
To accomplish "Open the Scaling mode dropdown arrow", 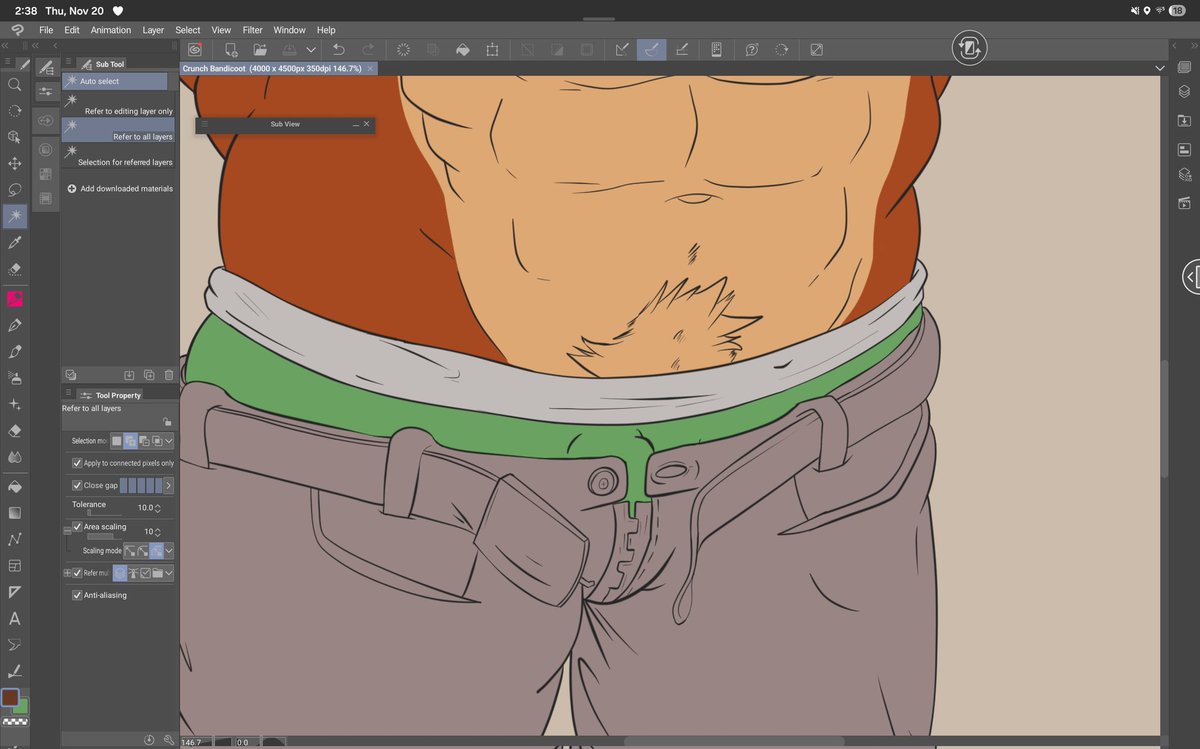I will 169,550.
